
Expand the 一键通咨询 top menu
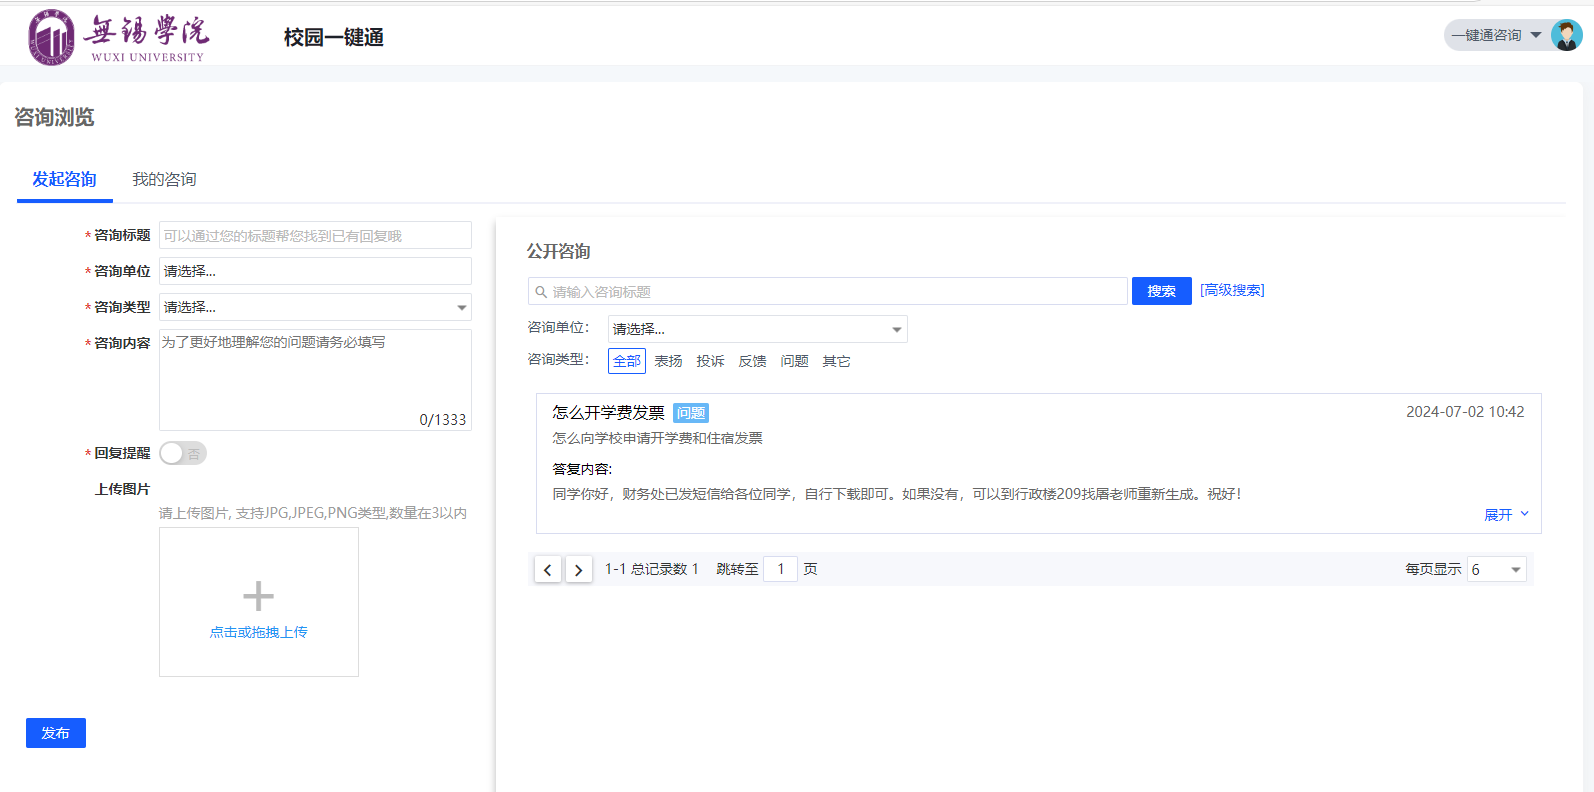click(x=1496, y=36)
